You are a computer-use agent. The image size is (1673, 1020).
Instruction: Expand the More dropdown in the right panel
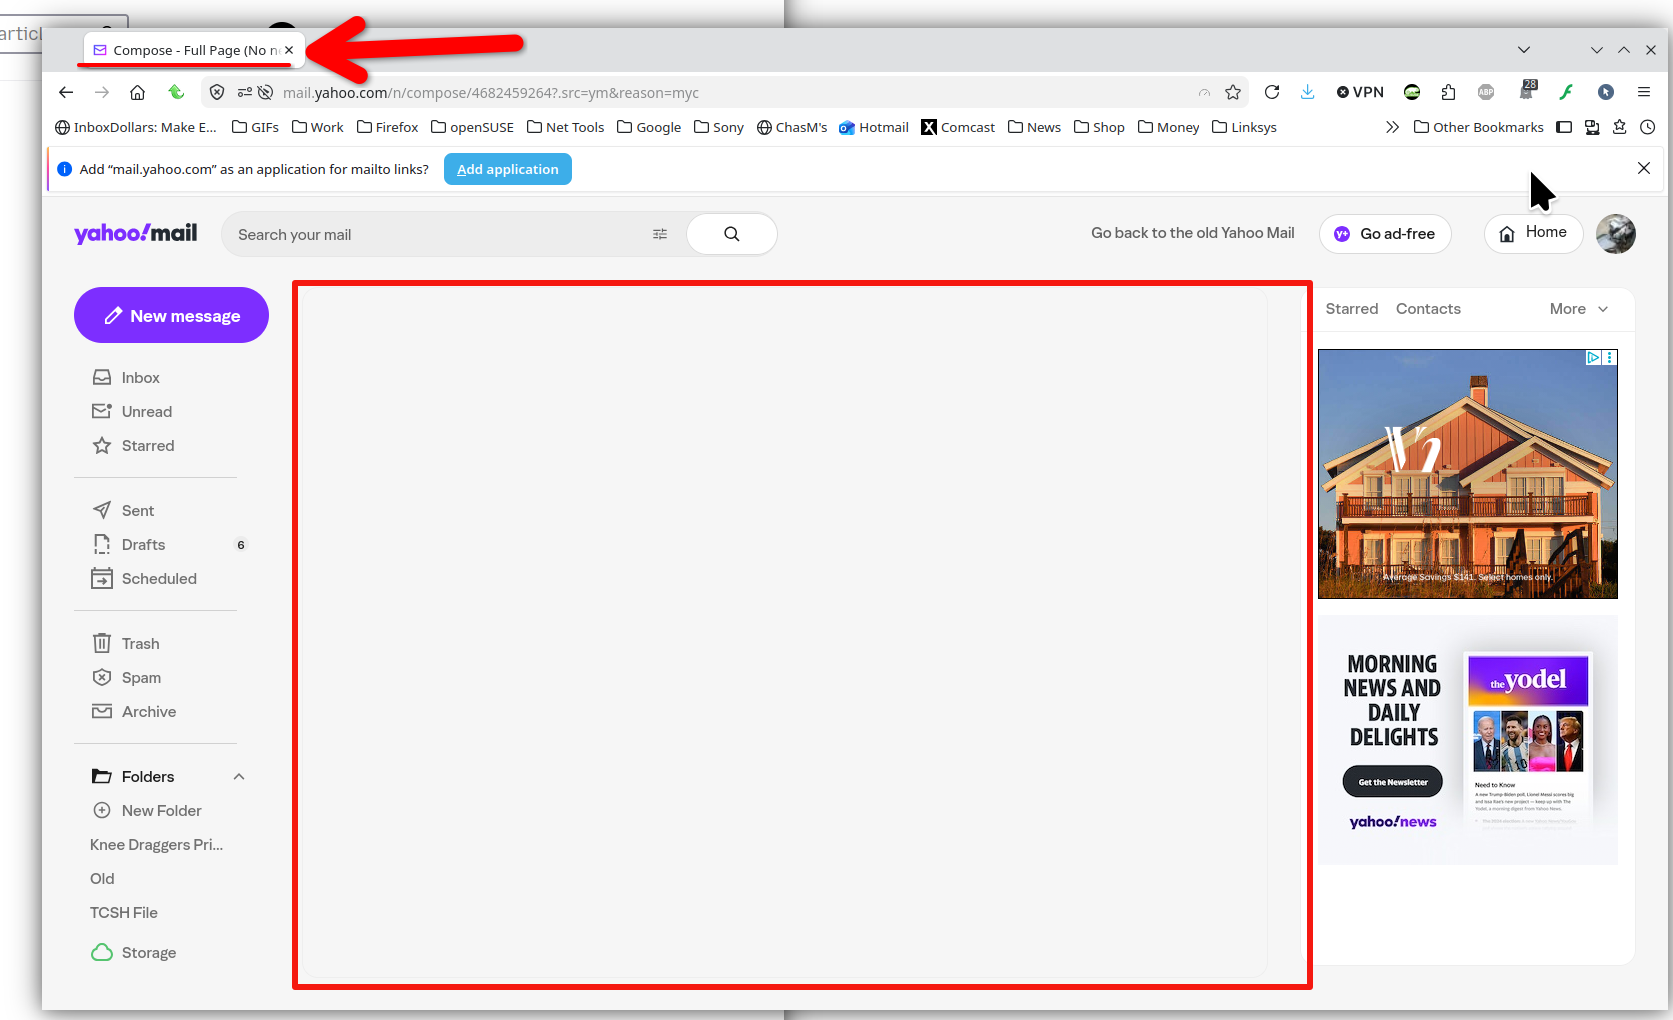click(x=1579, y=309)
